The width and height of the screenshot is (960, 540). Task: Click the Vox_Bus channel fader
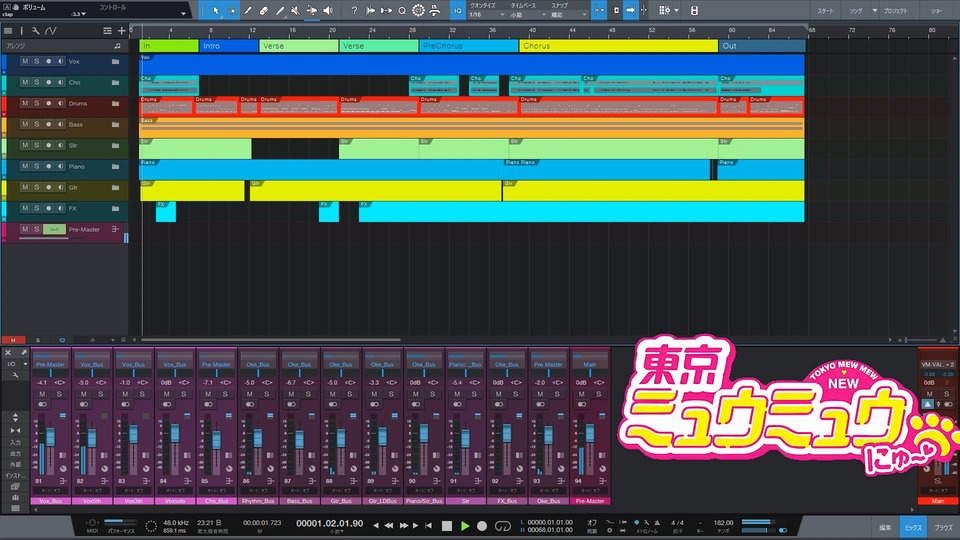tap(51, 437)
